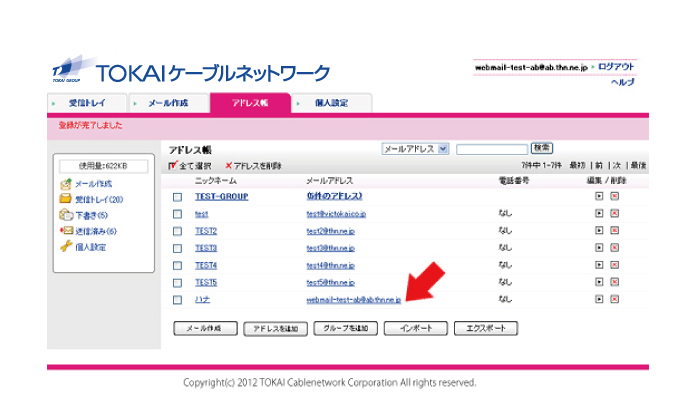
Task: Click bottom メール作成 button
Action: tap(205, 328)
